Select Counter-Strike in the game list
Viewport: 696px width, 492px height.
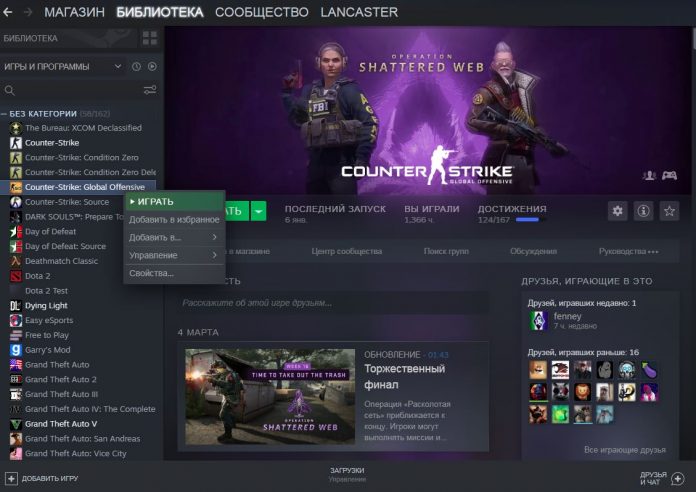point(52,143)
